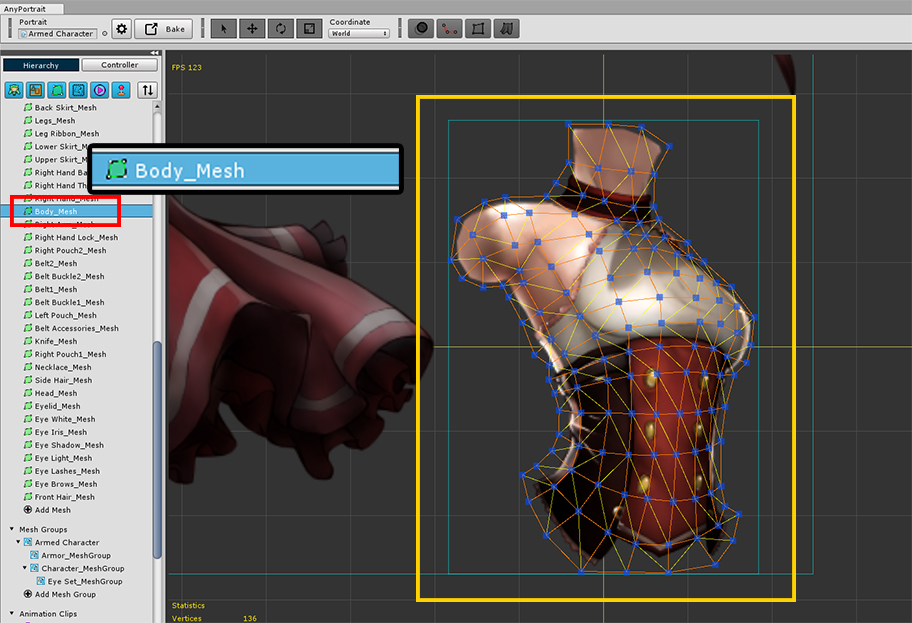Image resolution: width=912 pixels, height=623 pixels.
Task: Click the Bake button
Action: click(x=163, y=29)
